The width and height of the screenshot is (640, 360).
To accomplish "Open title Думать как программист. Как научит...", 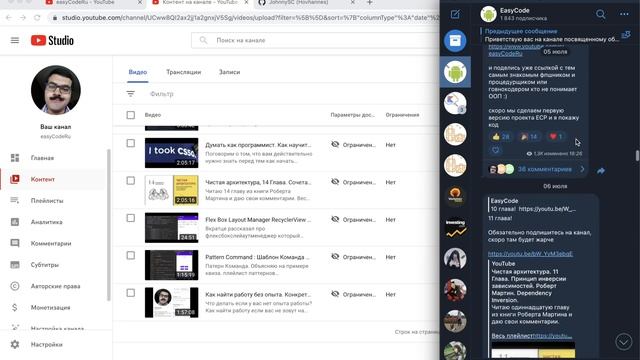I will pyautogui.click(x=258, y=145).
